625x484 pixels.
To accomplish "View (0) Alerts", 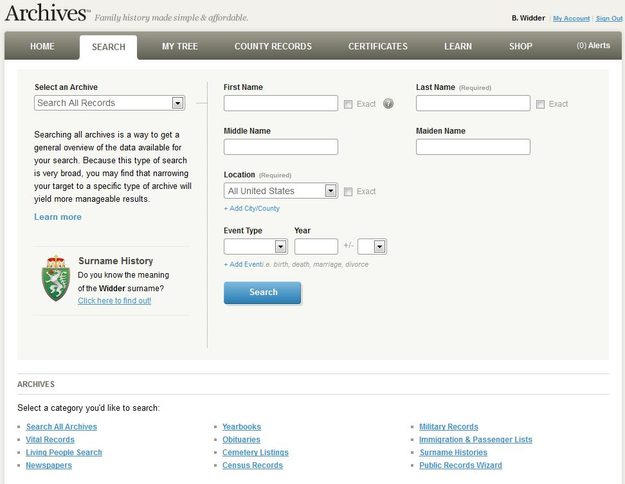I will [593, 45].
